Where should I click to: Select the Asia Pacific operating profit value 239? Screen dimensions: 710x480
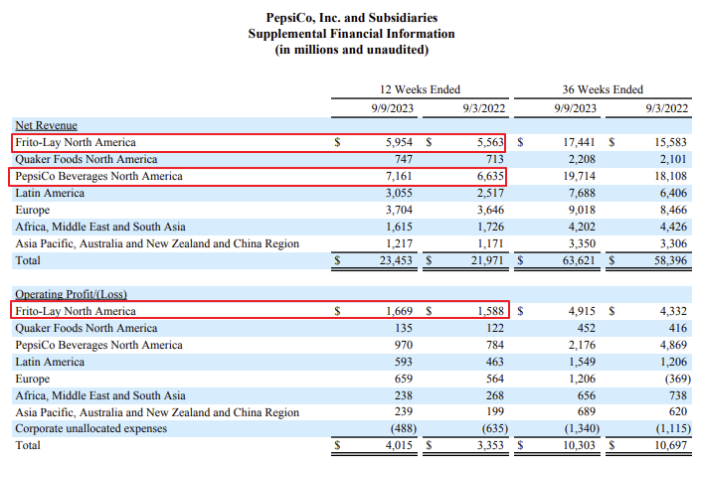pos(403,411)
